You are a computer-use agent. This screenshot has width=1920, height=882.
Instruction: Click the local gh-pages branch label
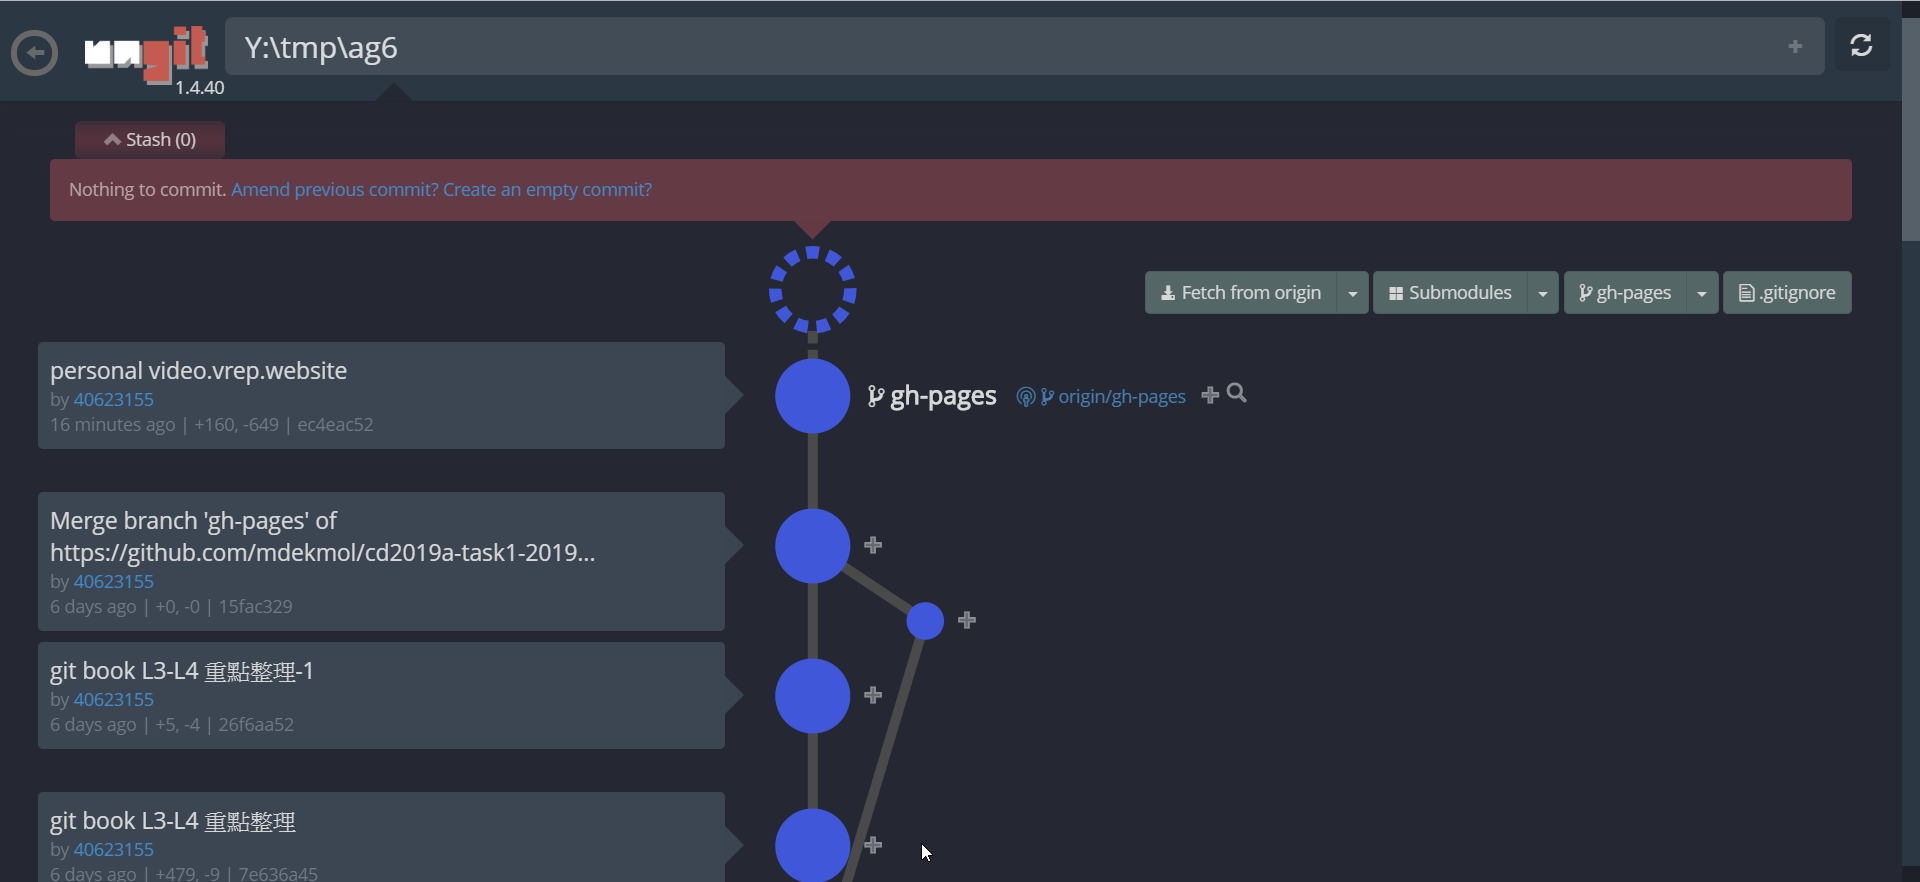pyautogui.click(x=932, y=396)
